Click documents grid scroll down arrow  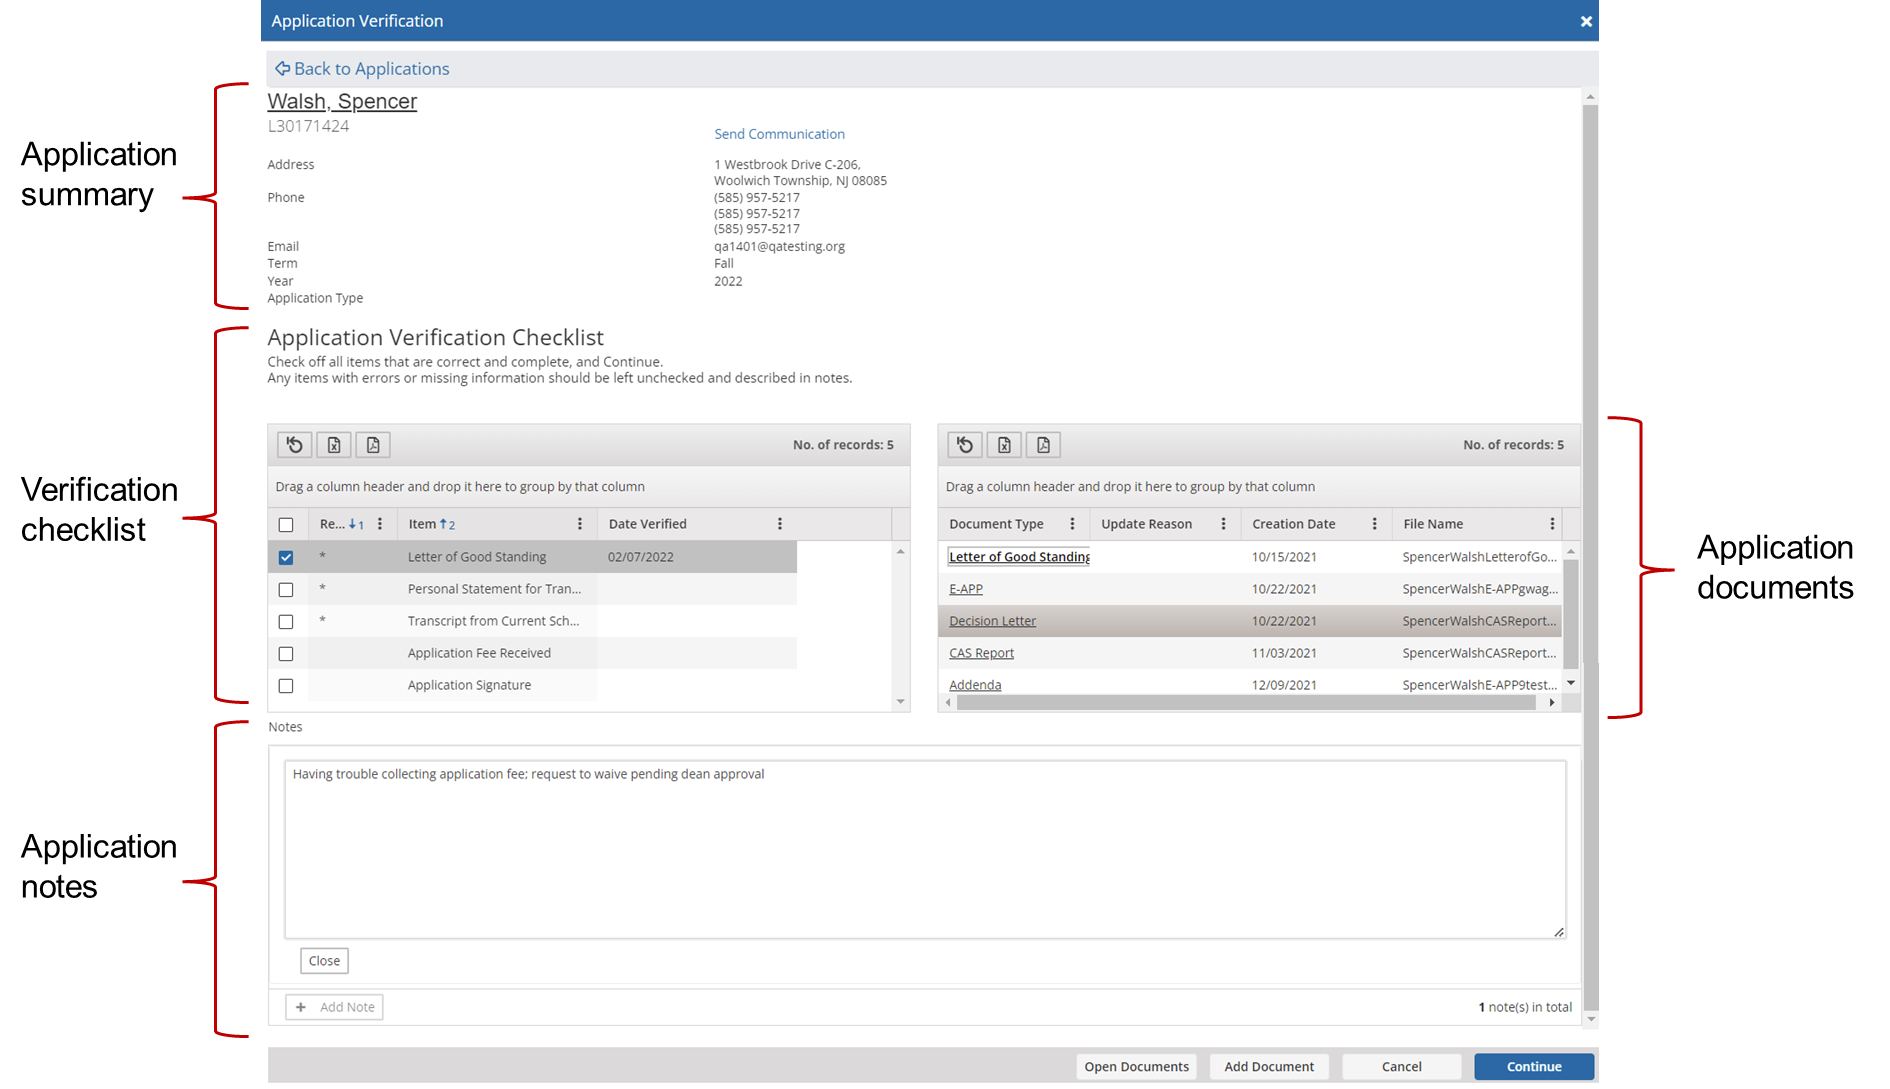tap(1571, 683)
